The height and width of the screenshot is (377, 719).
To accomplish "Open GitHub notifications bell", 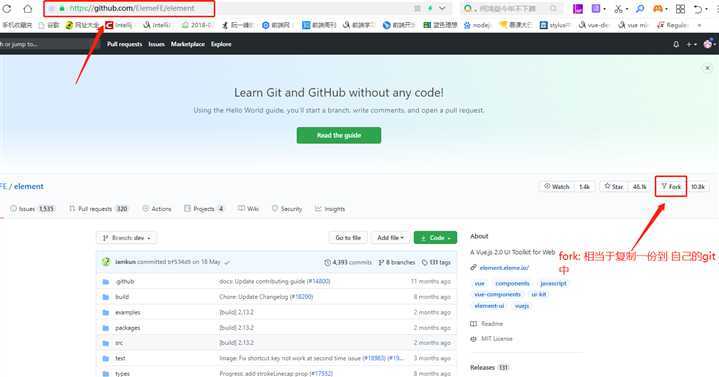I will [676, 44].
